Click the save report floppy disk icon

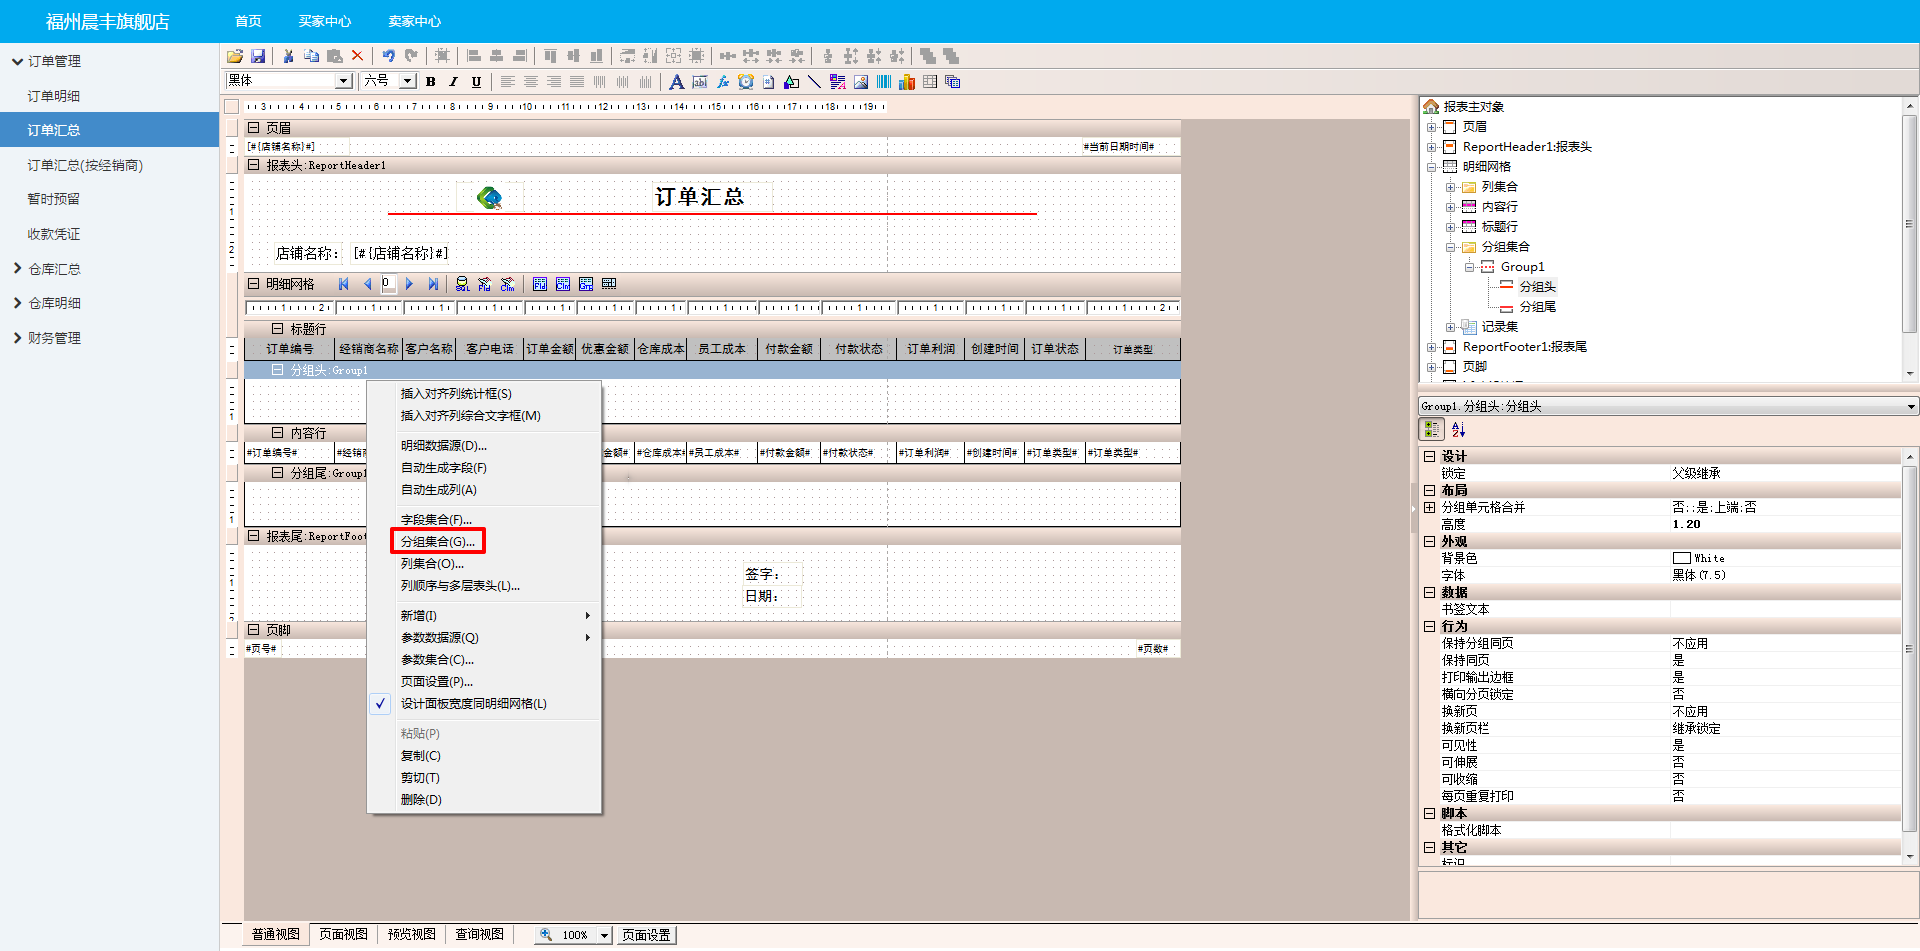click(258, 56)
